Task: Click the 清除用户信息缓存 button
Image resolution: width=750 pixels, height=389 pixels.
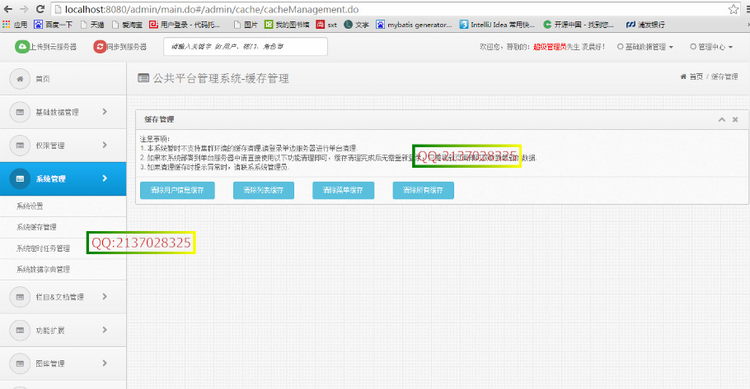Action: click(177, 190)
